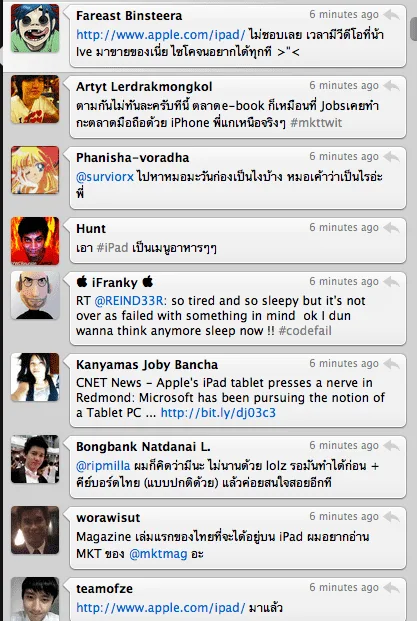The width and height of the screenshot is (417, 621).
Task: Click Phanisha-voradha's anime avatar
Action: tap(35, 170)
